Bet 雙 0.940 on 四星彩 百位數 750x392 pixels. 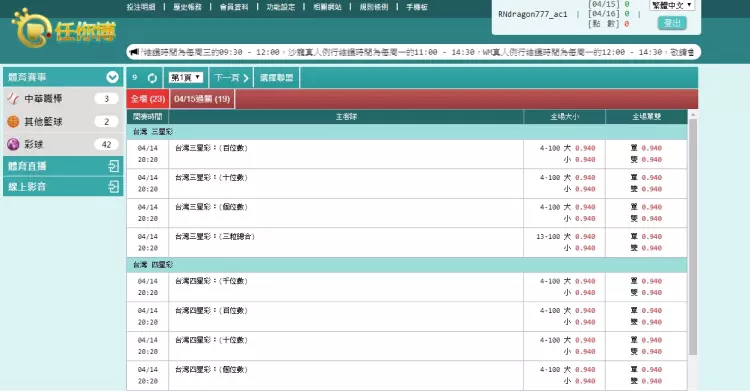point(651,322)
